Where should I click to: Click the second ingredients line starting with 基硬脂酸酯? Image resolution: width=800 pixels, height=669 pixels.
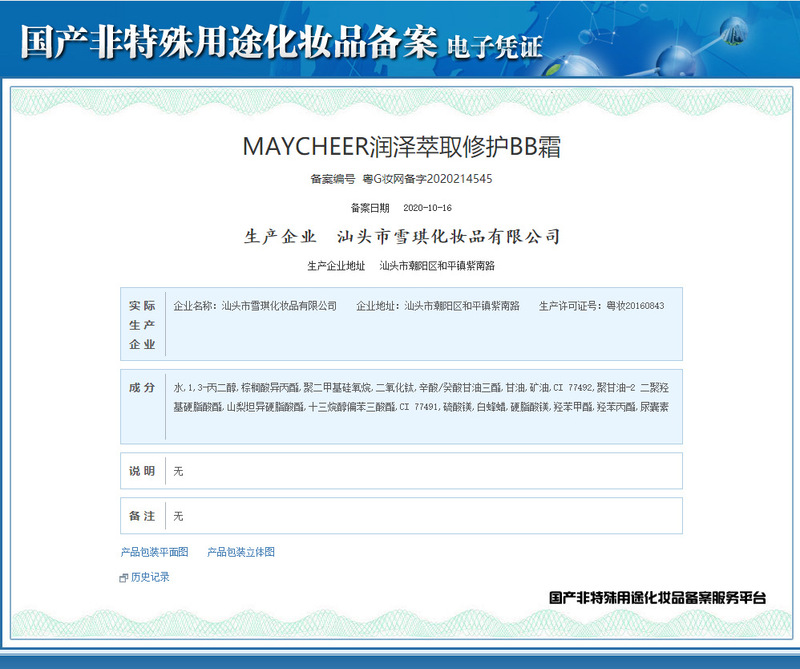coord(421,407)
